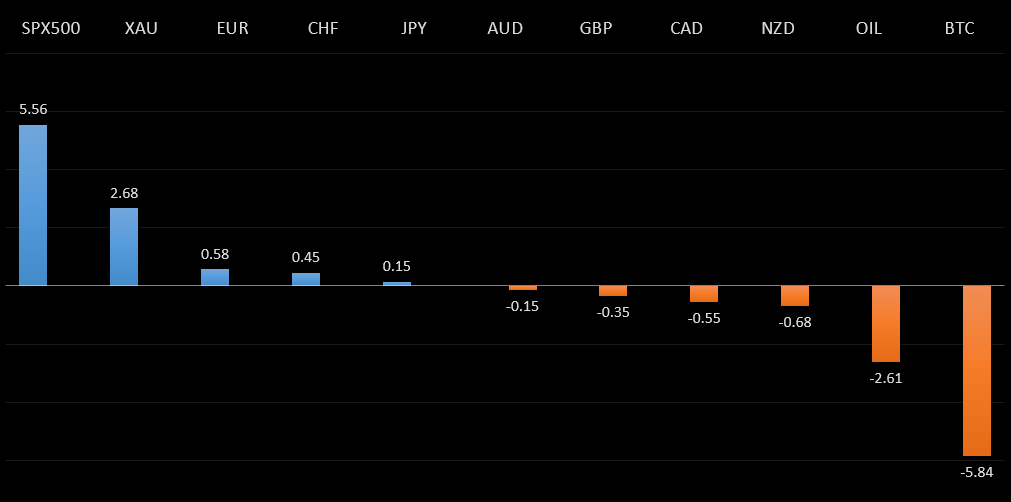Click the tall blue SPX500 bar
This screenshot has width=1011, height=502.
tap(33, 205)
